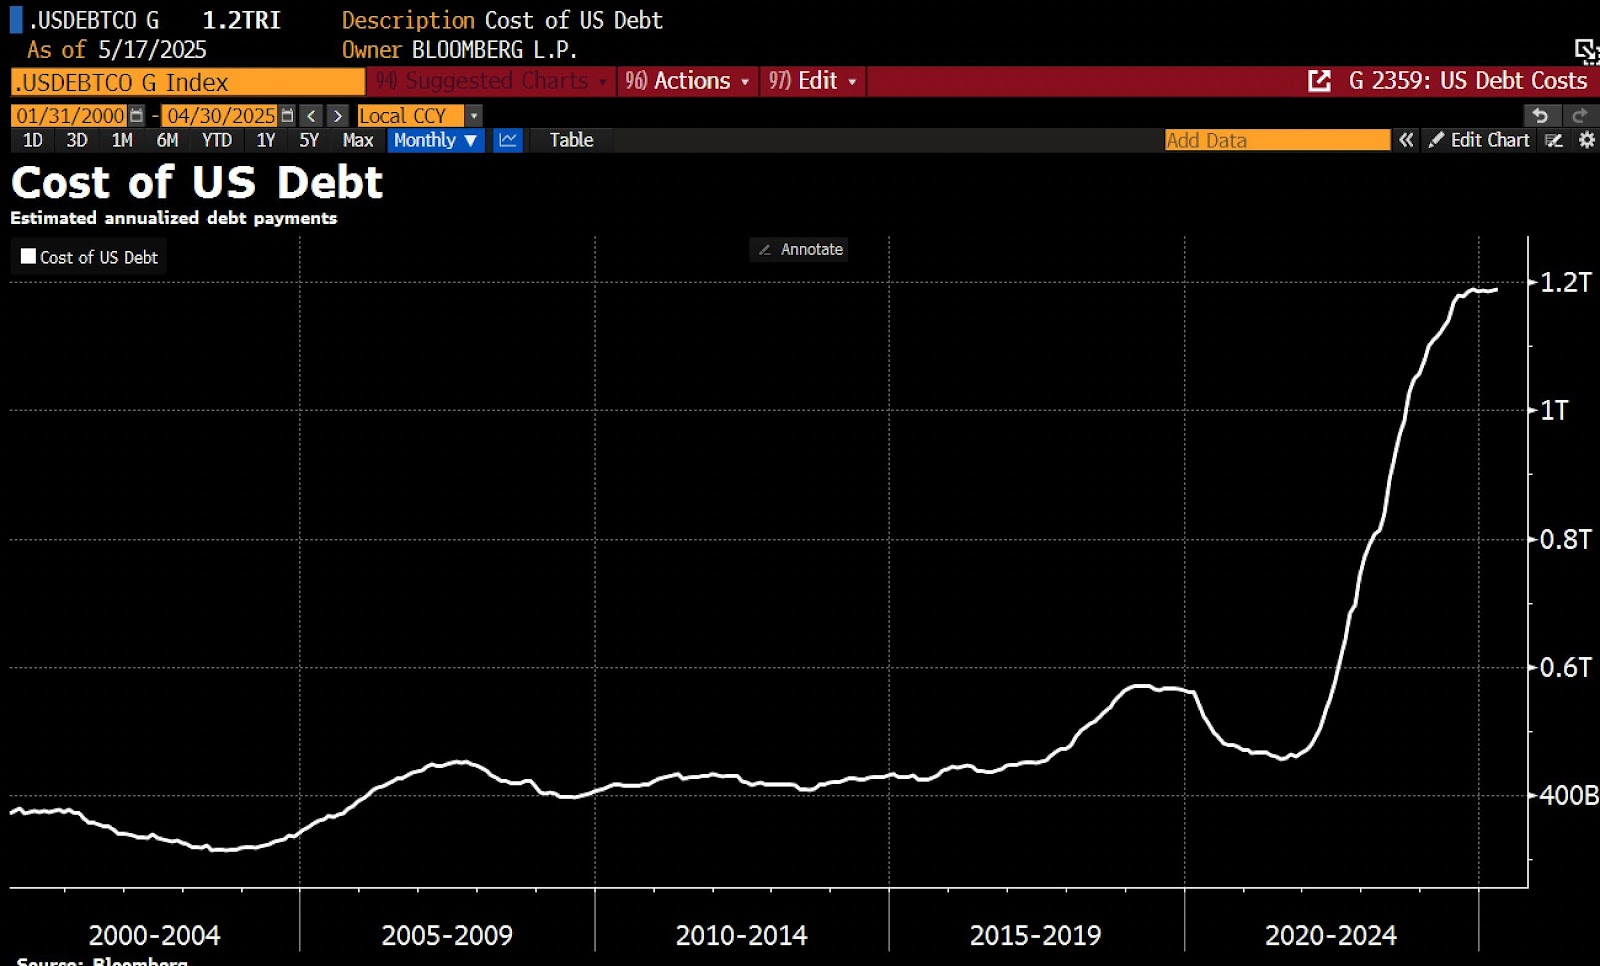Click Owner BLOOMBERG L.P. text
The width and height of the screenshot is (1600, 966).
459,50
